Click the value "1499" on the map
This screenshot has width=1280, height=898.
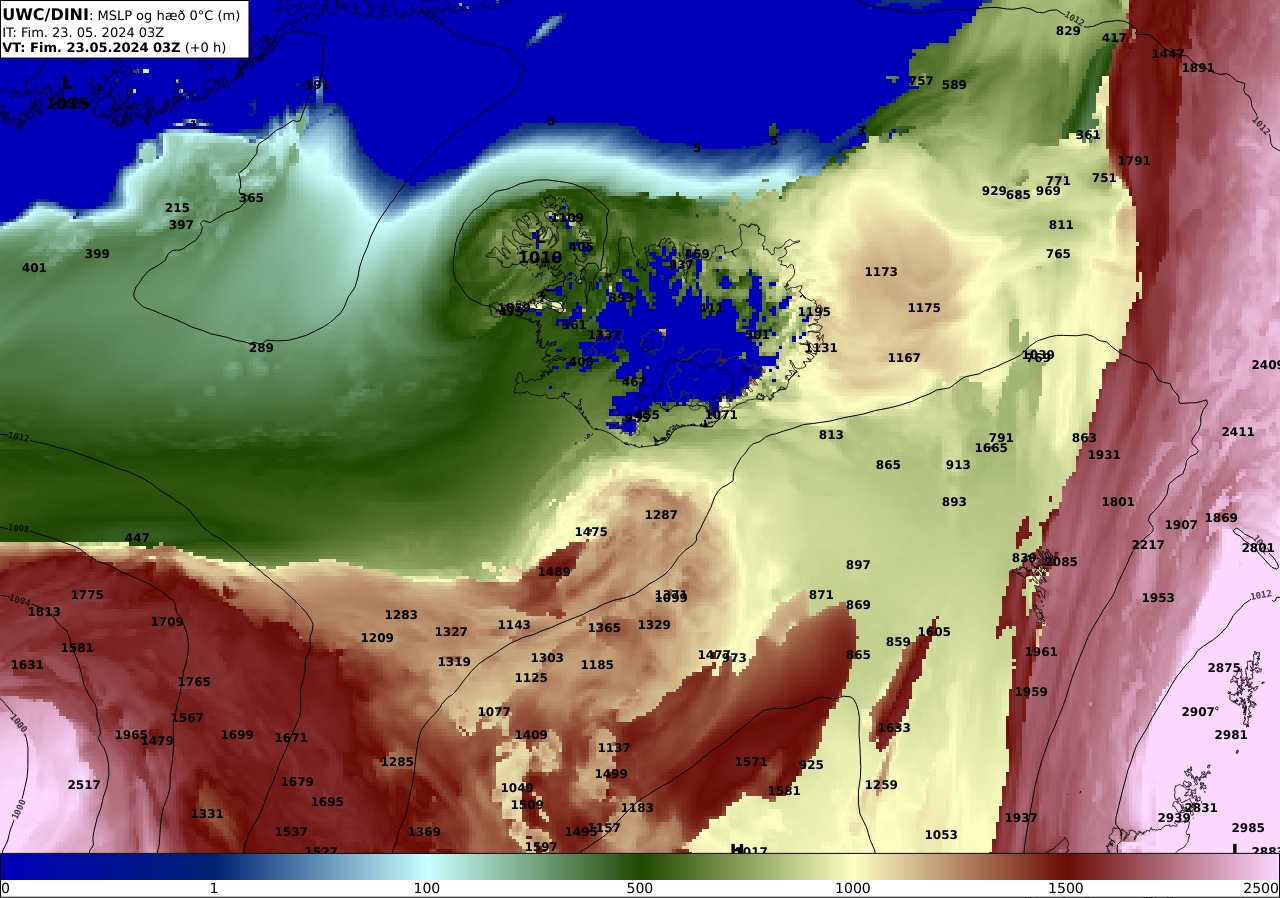pyautogui.click(x=611, y=774)
